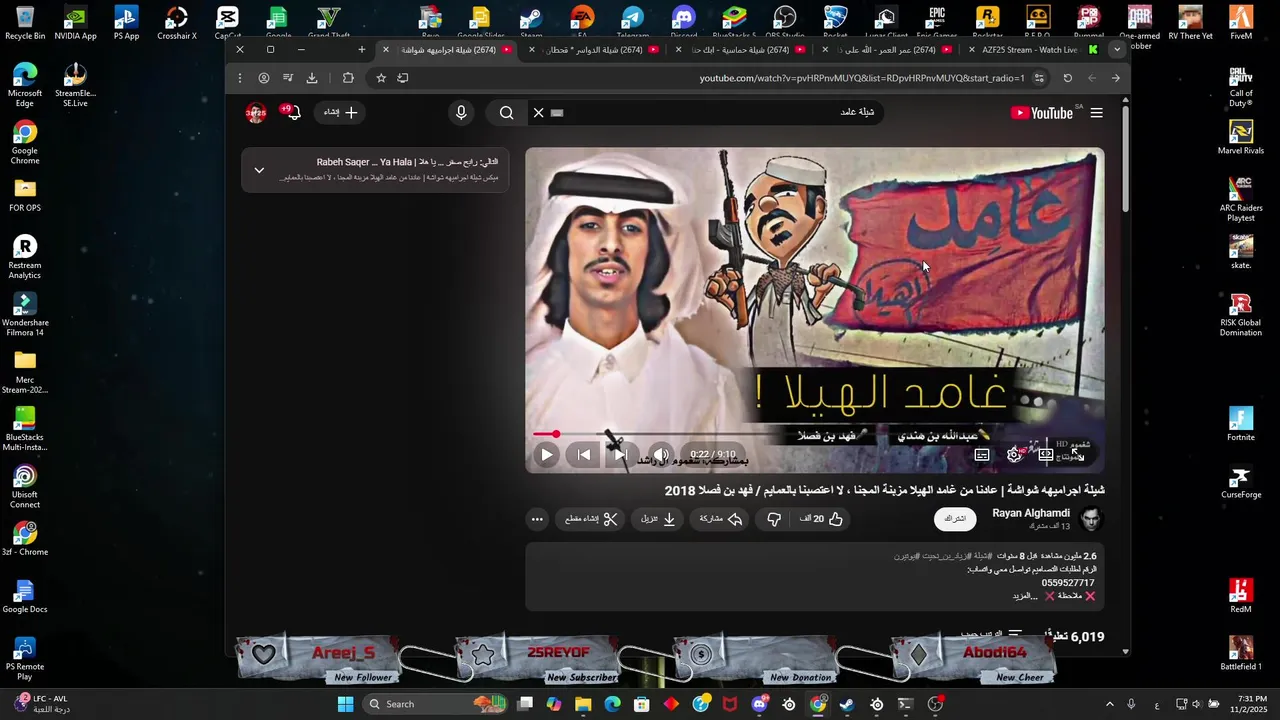Mute the video volume speaker icon

tap(661, 455)
